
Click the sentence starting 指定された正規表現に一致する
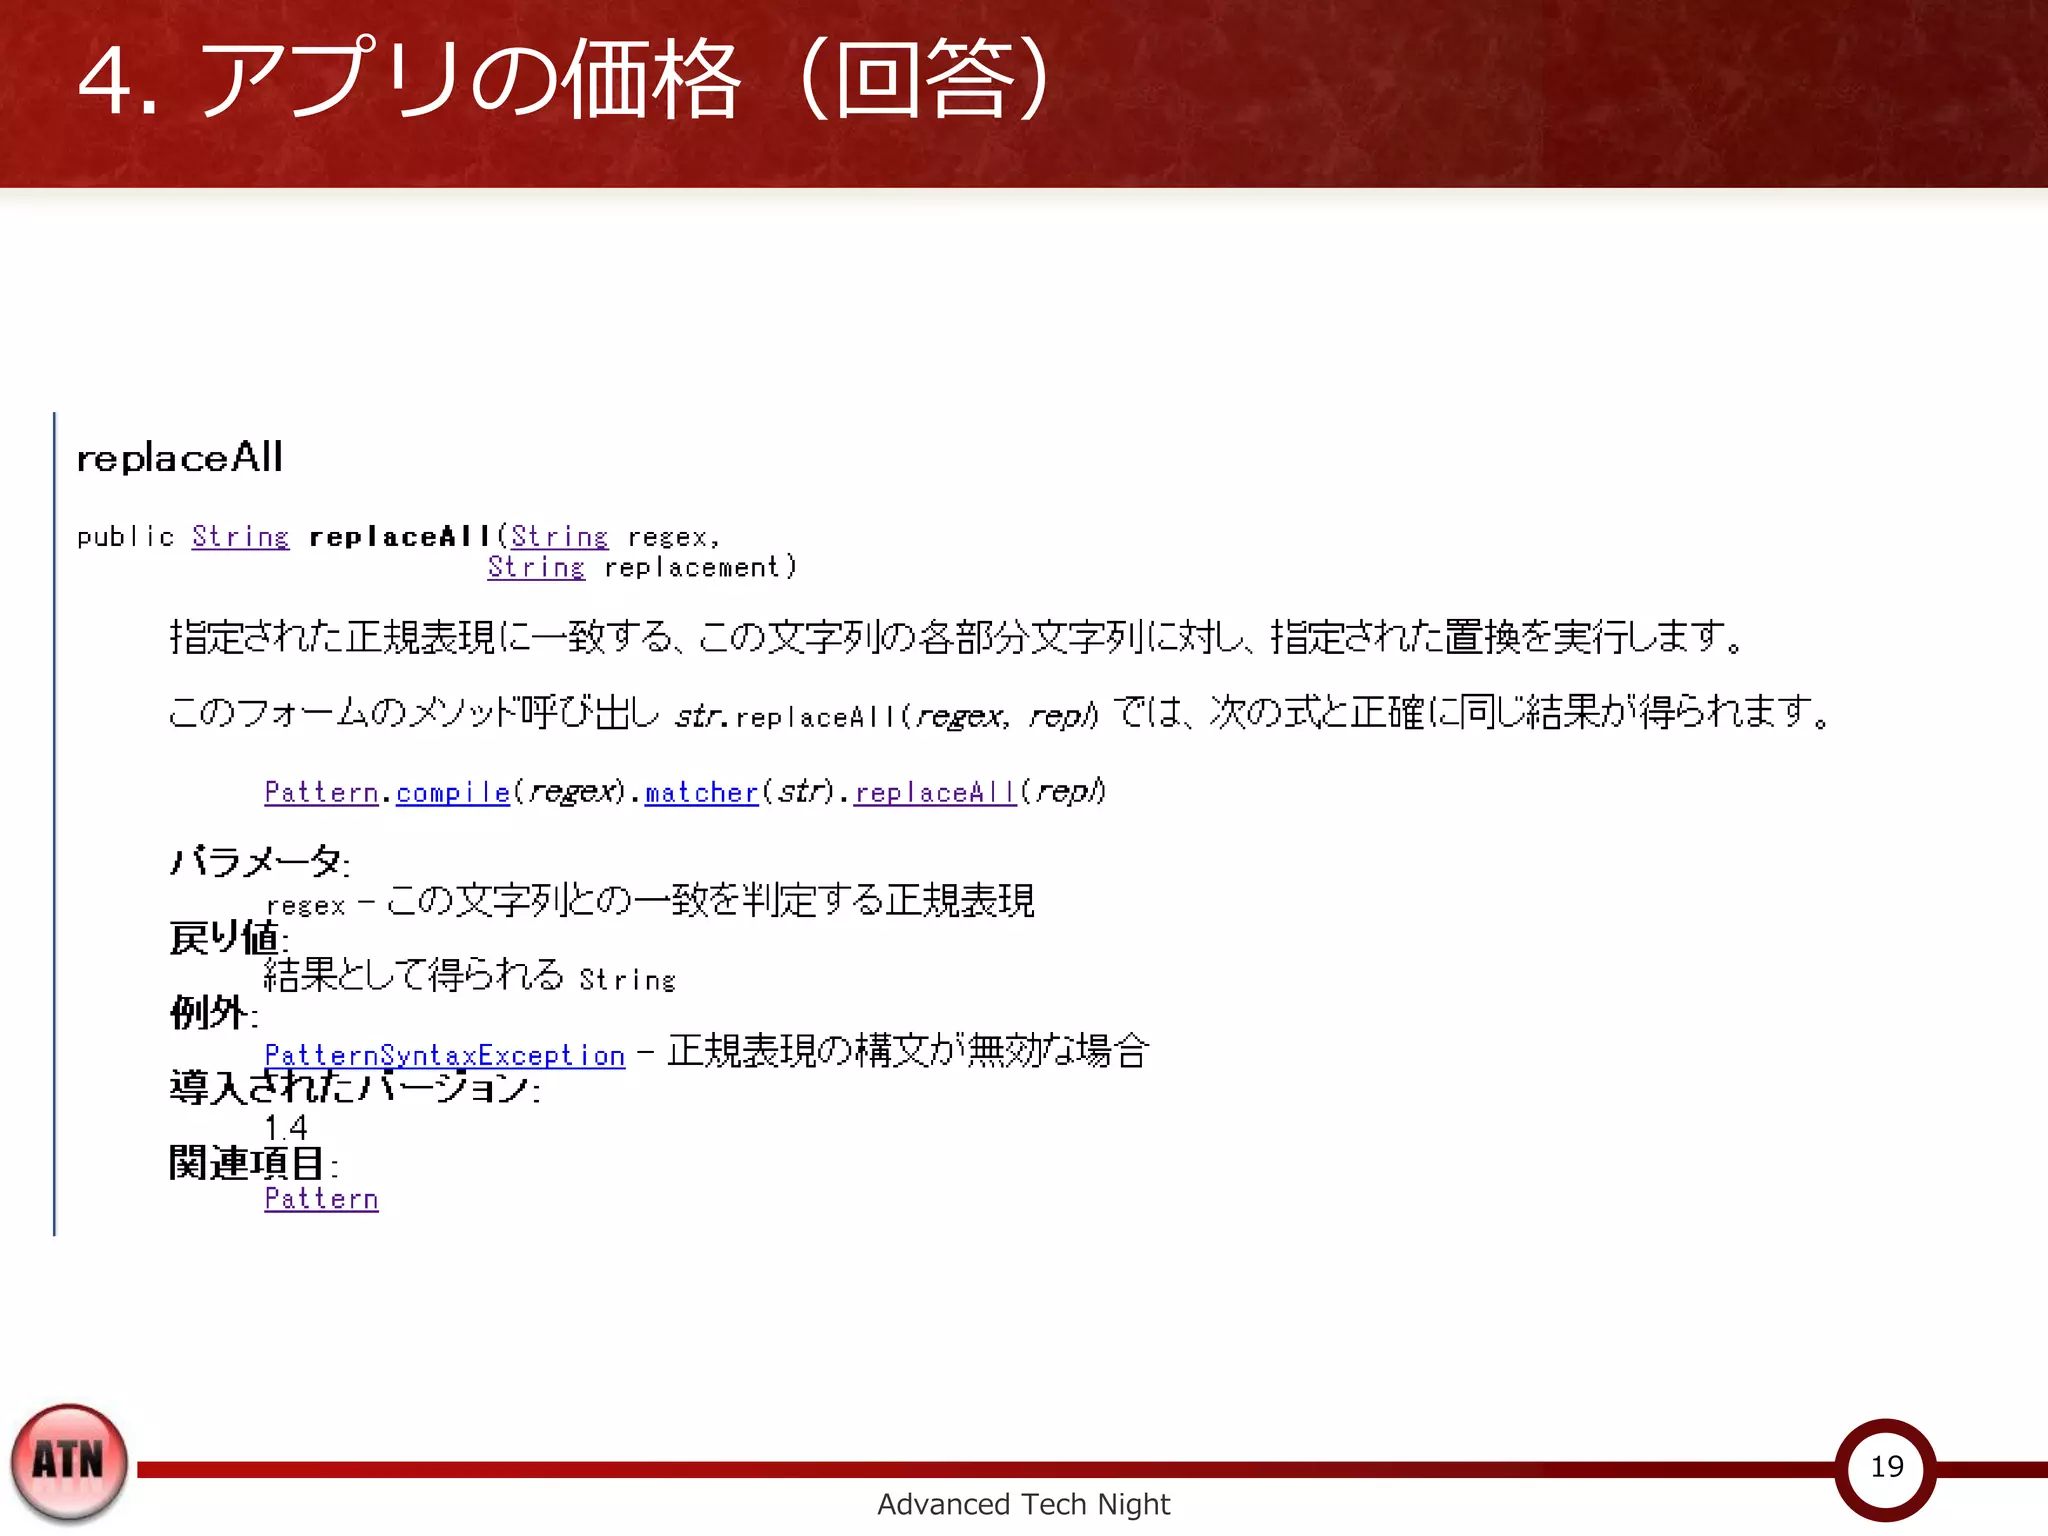pos(957,637)
